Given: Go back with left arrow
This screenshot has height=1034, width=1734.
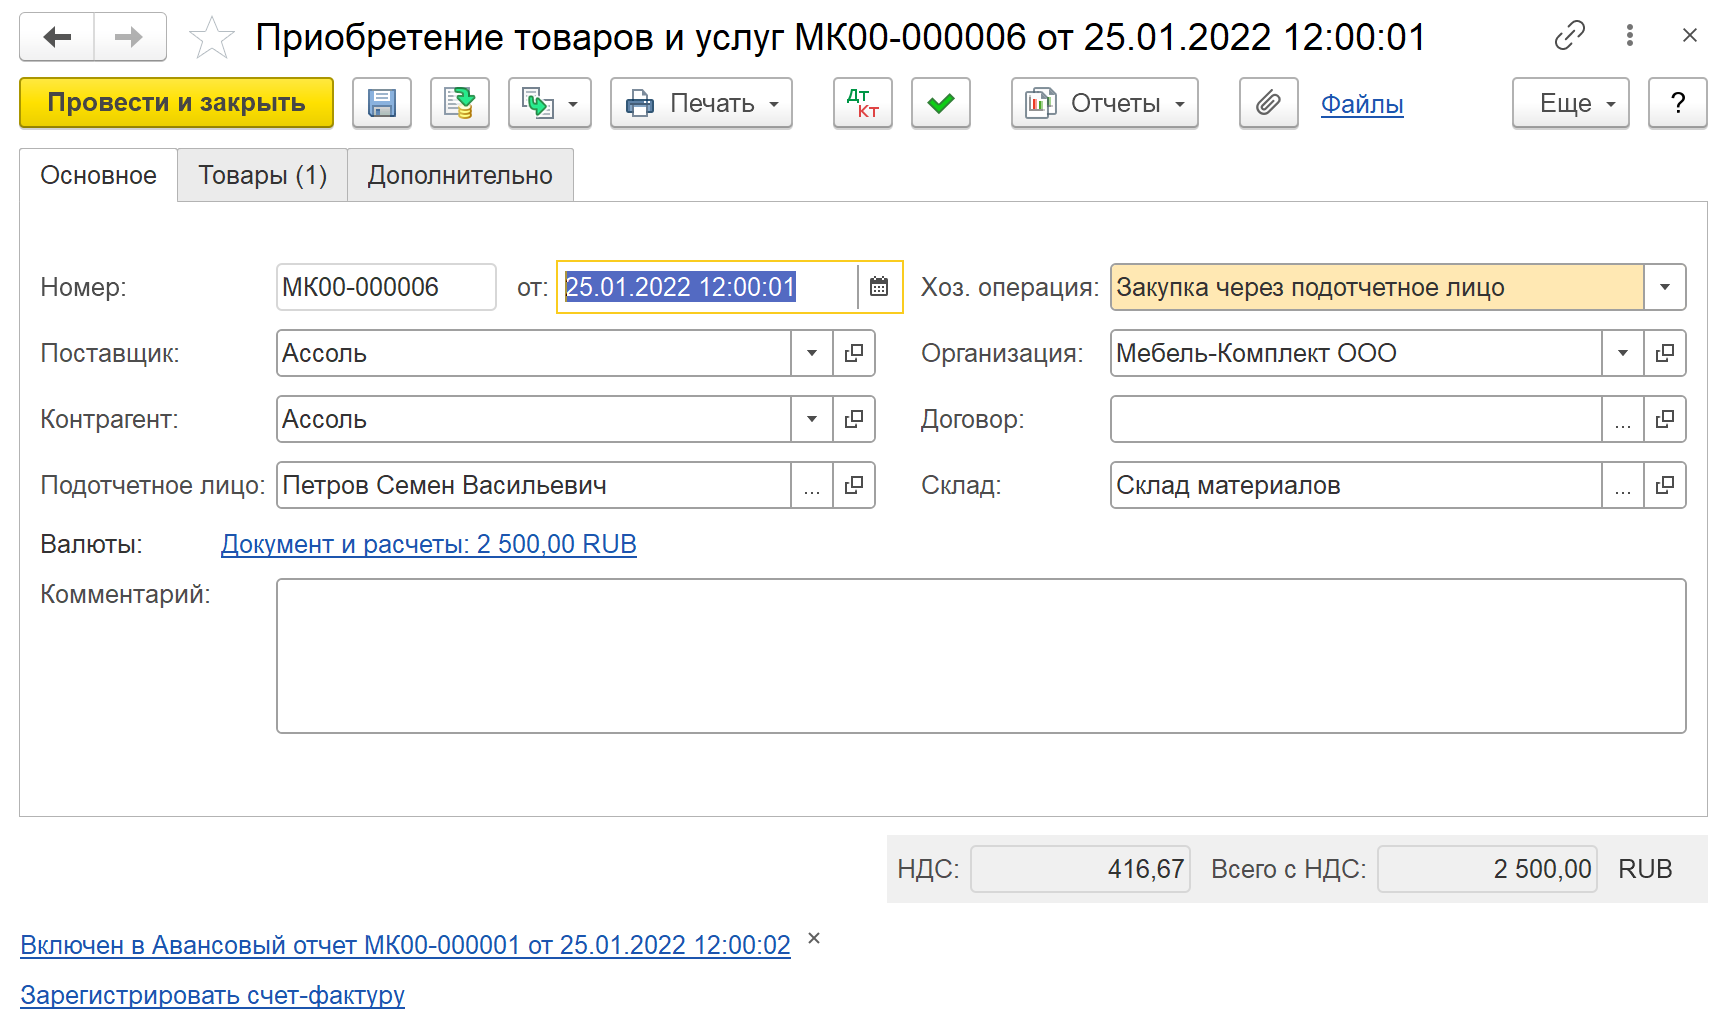Looking at the screenshot, I should tap(58, 37).
